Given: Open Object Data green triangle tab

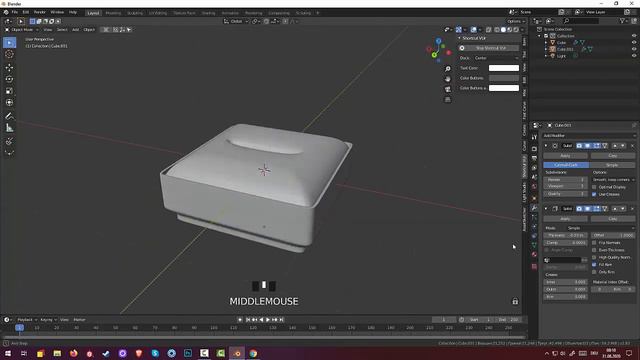Looking at the screenshot, I should pos(534,245).
